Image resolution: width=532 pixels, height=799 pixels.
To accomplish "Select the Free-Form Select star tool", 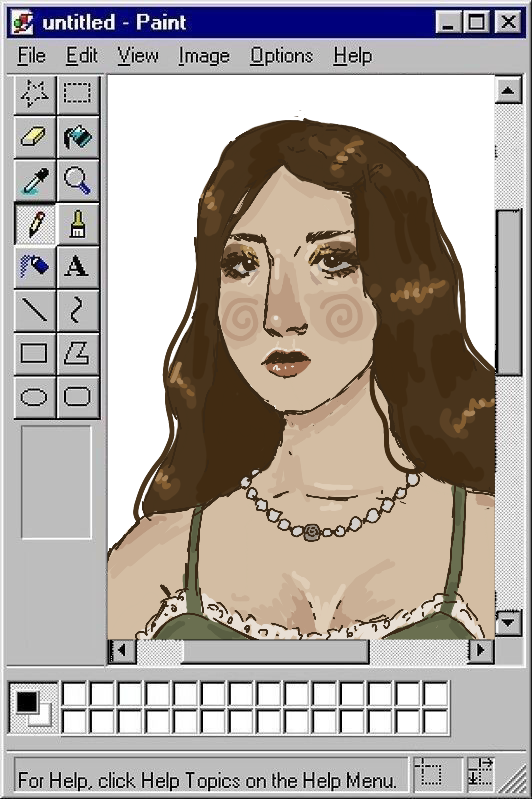I will (35, 94).
